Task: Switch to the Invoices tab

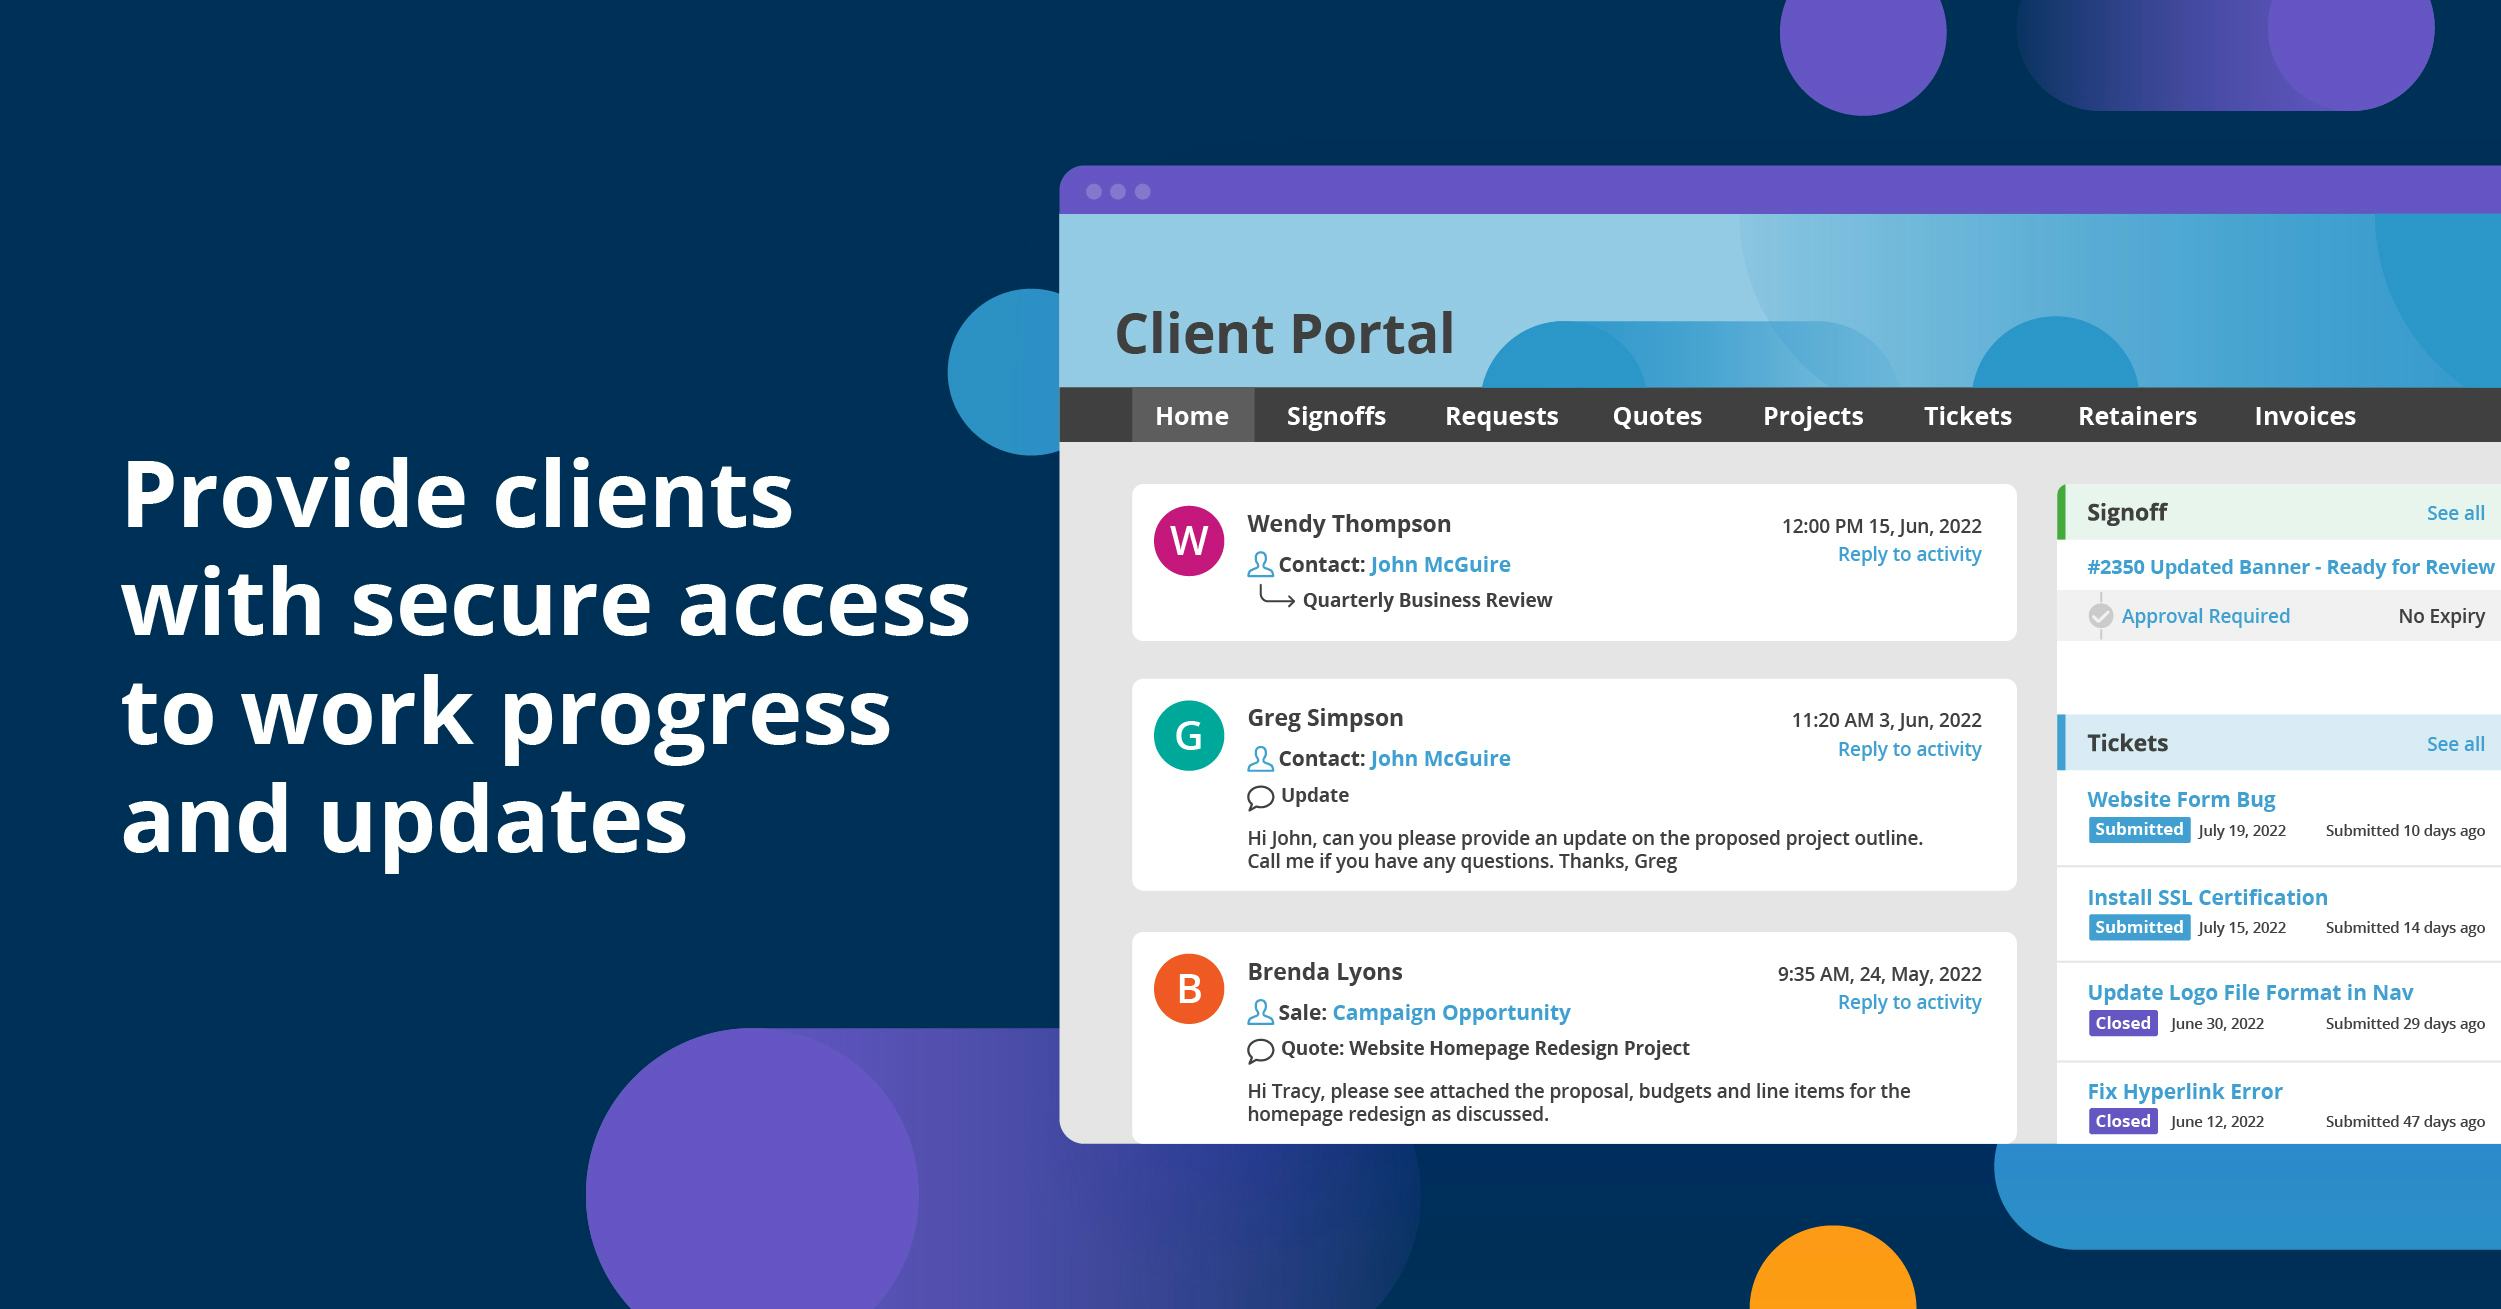Action: point(2304,416)
